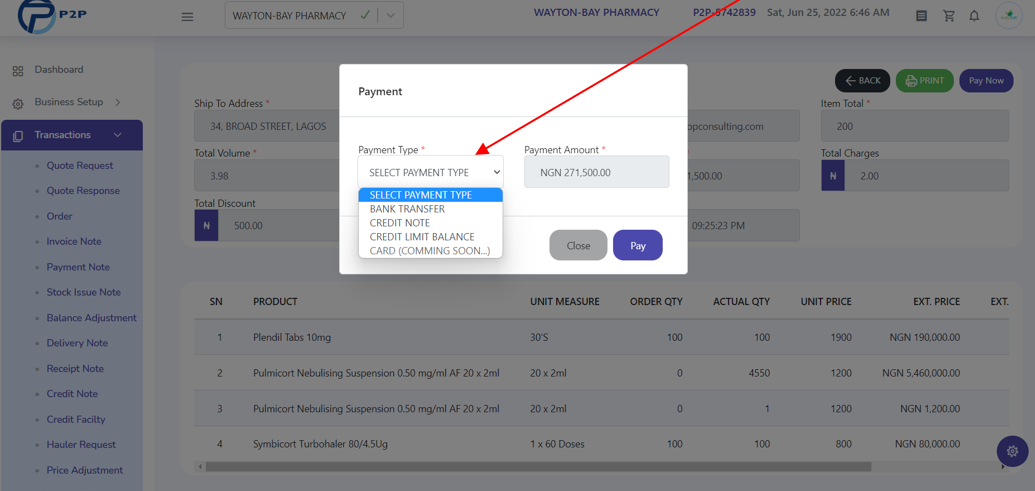
Task: Open the notifications bell icon
Action: tap(974, 16)
